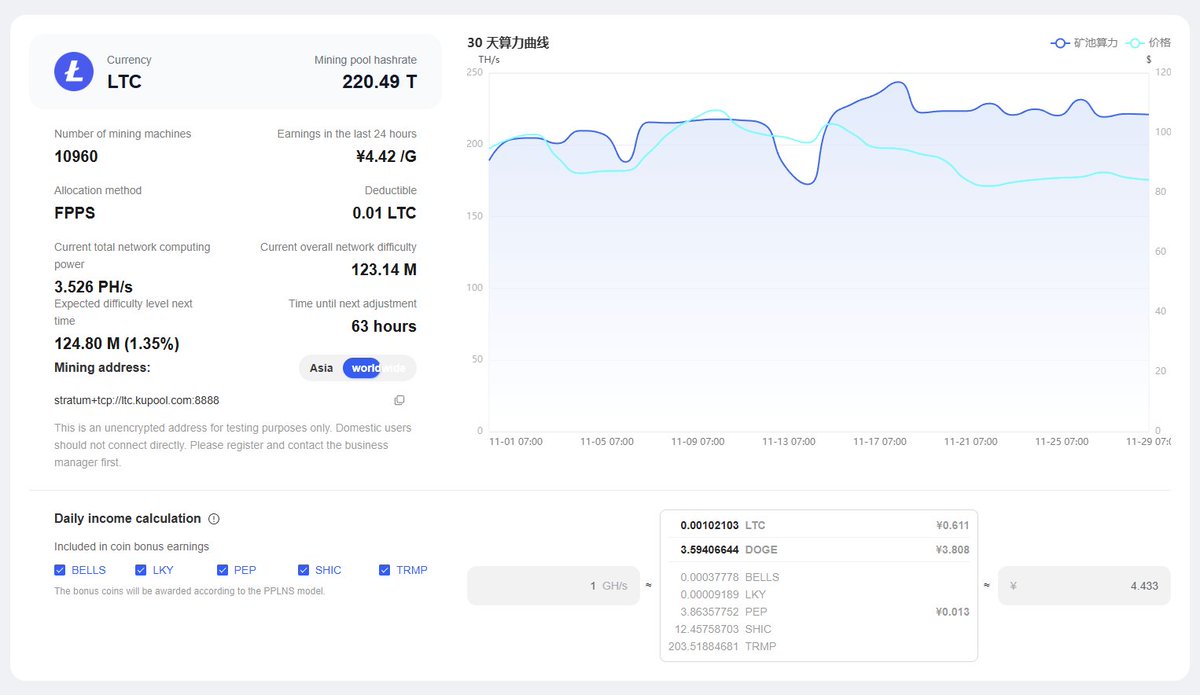Click the ¥0.611 LTC value
The height and width of the screenshot is (695, 1200).
pyautogui.click(x=952, y=525)
